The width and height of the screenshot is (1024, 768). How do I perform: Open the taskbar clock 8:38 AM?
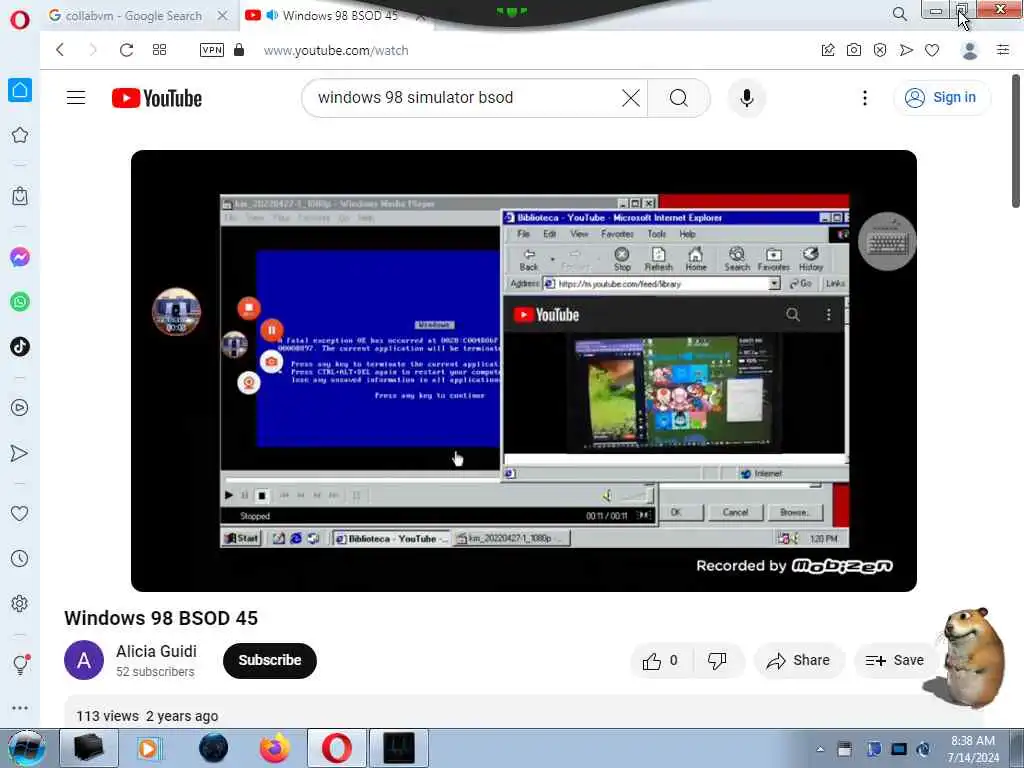point(973,749)
